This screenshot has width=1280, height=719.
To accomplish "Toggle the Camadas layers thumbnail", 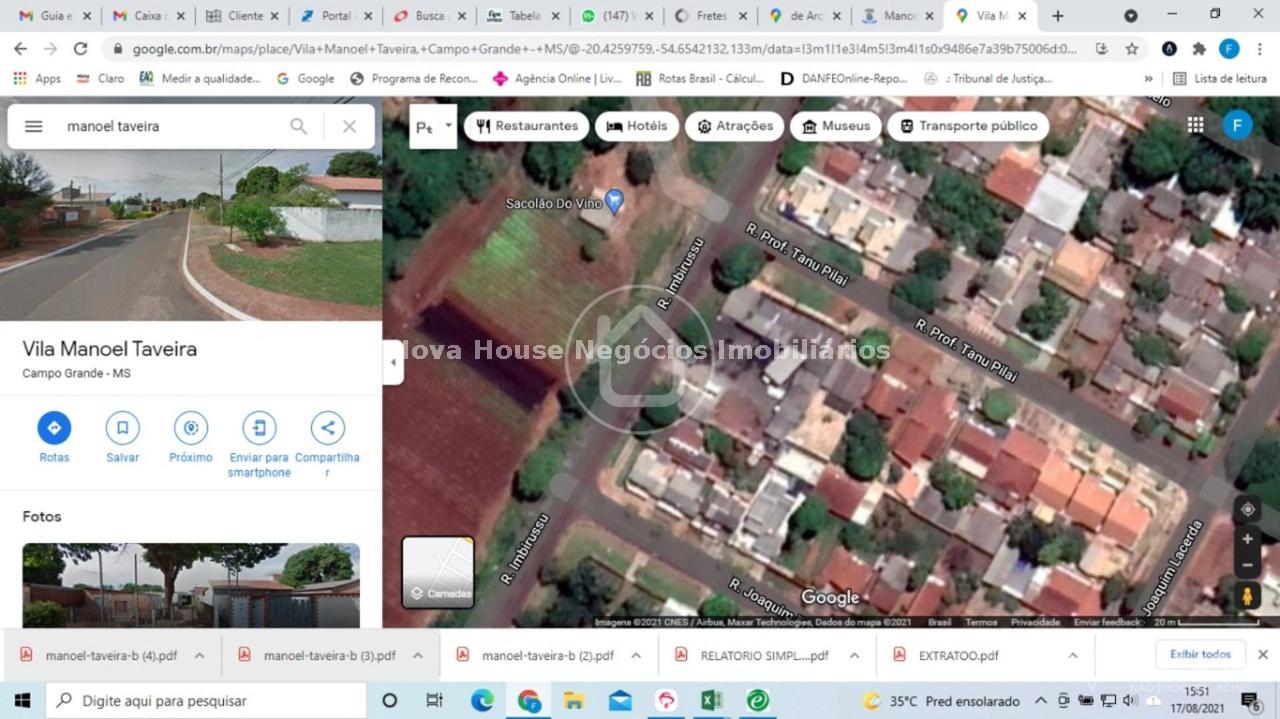I will coord(438,572).
